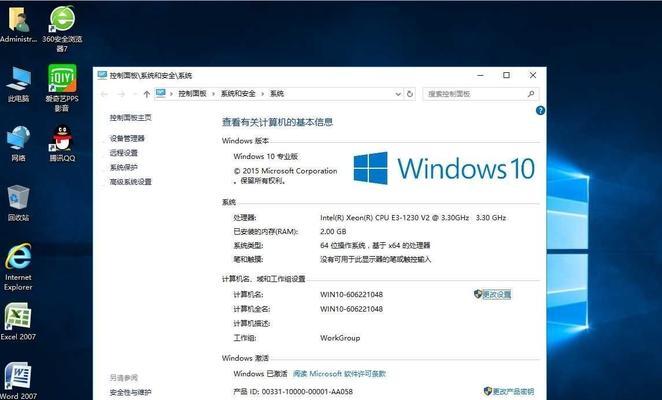Select 控制面板 breadcrumb segment
The width and height of the screenshot is (662, 400).
[193, 94]
